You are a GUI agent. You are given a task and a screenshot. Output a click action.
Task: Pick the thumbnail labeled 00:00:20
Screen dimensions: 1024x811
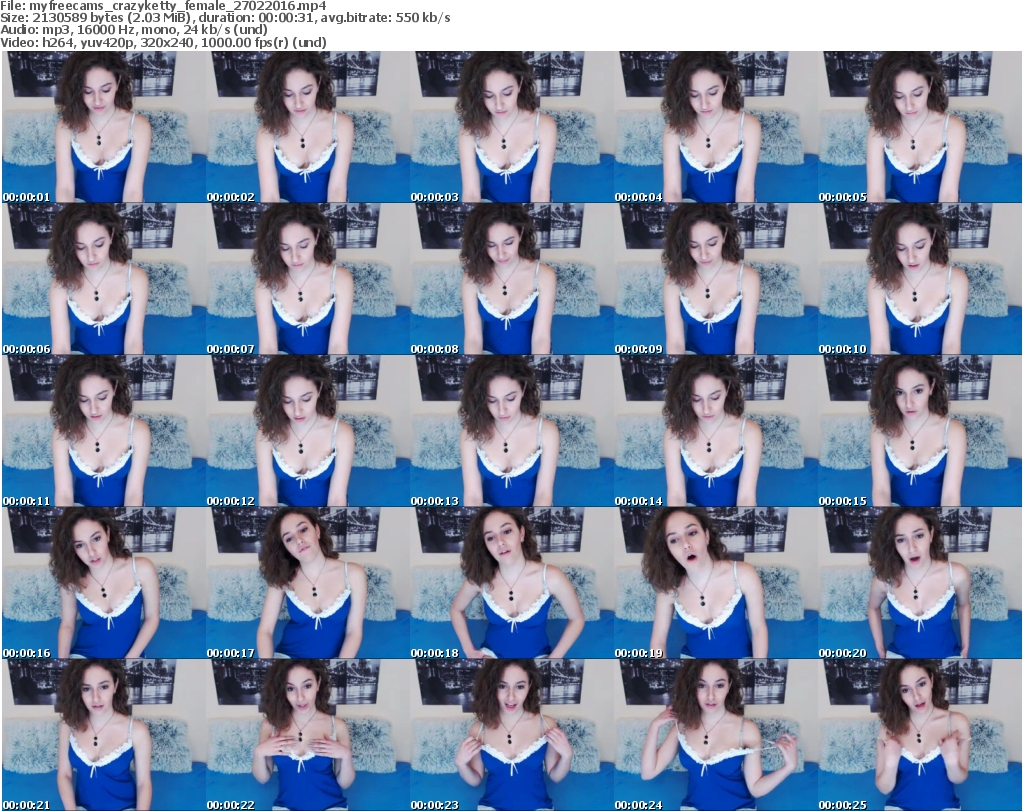click(x=919, y=583)
